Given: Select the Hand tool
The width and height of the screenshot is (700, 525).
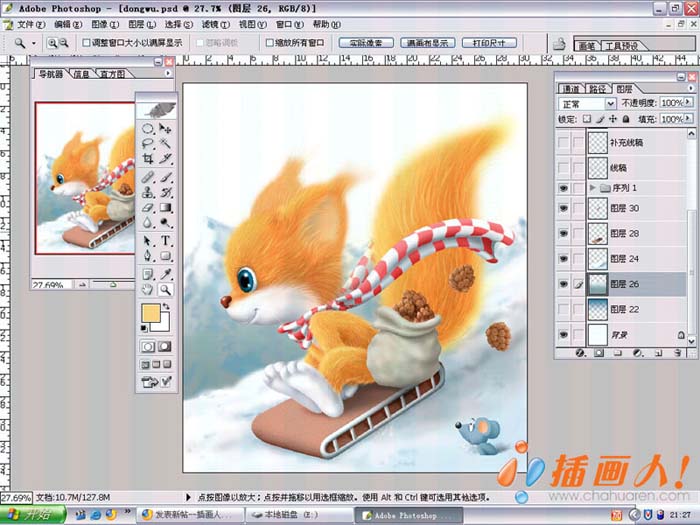Looking at the screenshot, I should click(148, 290).
